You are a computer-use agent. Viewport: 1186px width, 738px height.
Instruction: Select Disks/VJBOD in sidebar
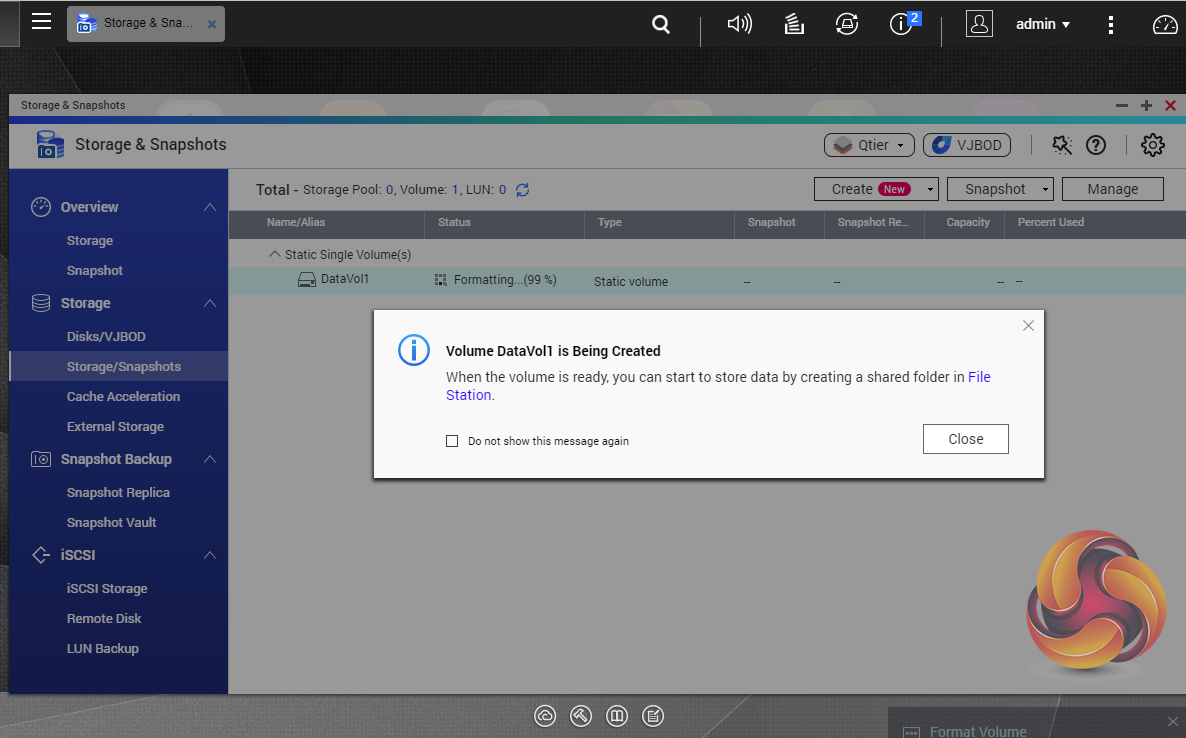[x=106, y=337]
